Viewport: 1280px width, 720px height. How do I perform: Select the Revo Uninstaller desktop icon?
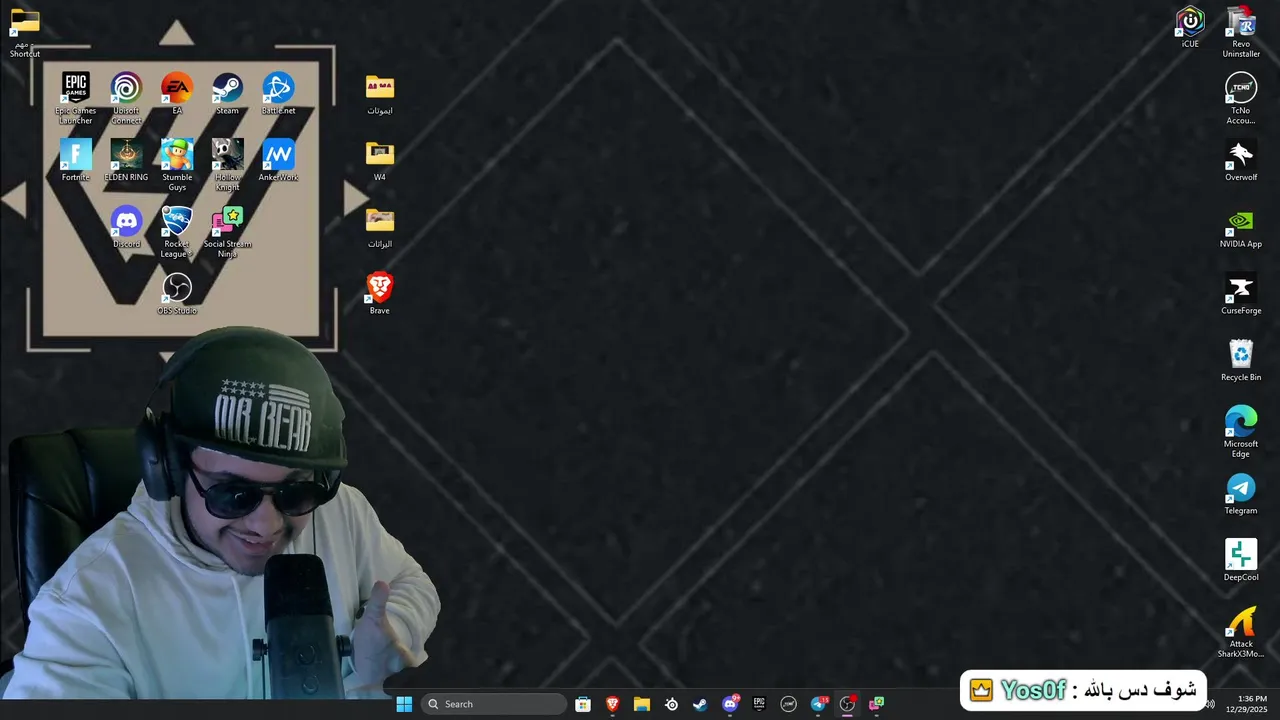pos(1241,32)
